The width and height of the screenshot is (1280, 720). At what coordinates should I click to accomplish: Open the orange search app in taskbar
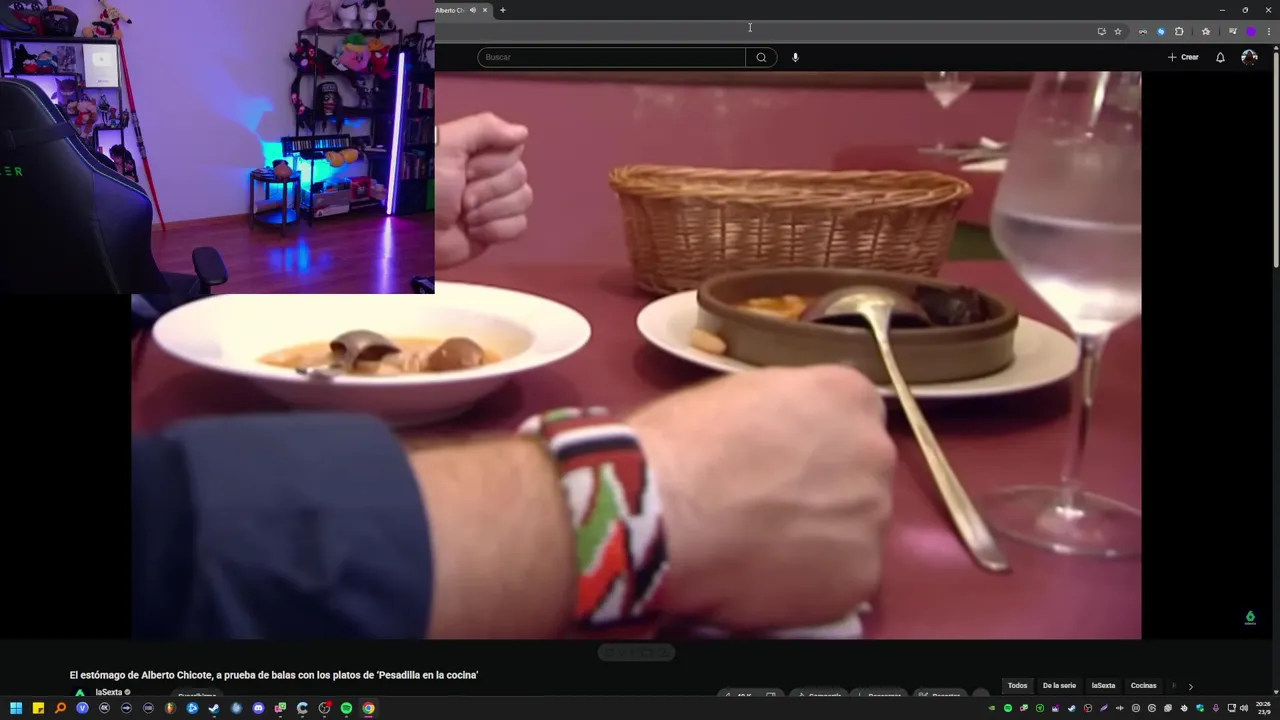click(x=60, y=708)
